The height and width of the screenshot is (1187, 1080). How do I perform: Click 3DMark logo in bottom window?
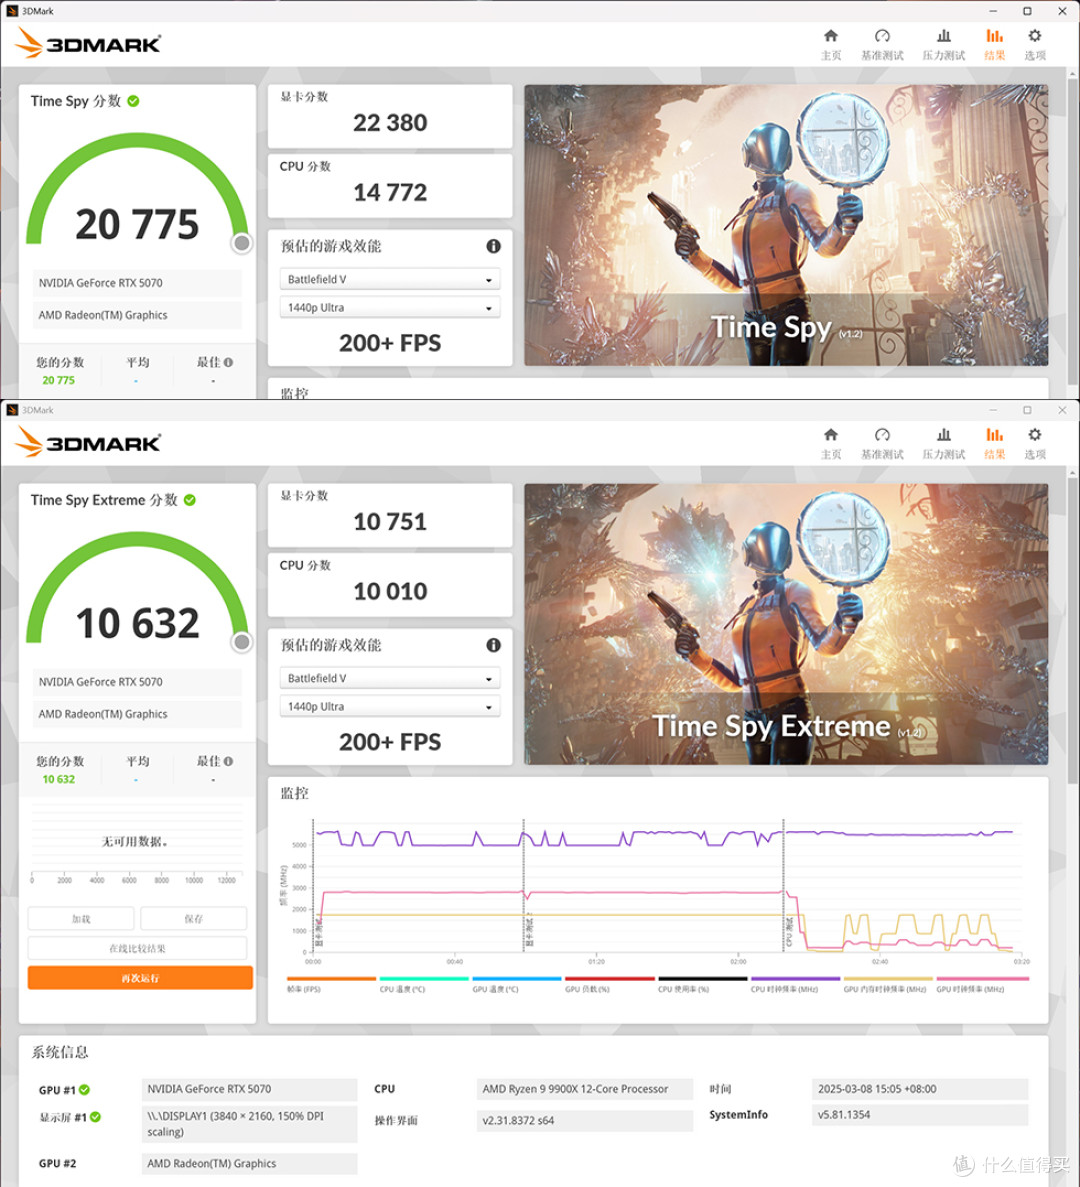click(88, 442)
